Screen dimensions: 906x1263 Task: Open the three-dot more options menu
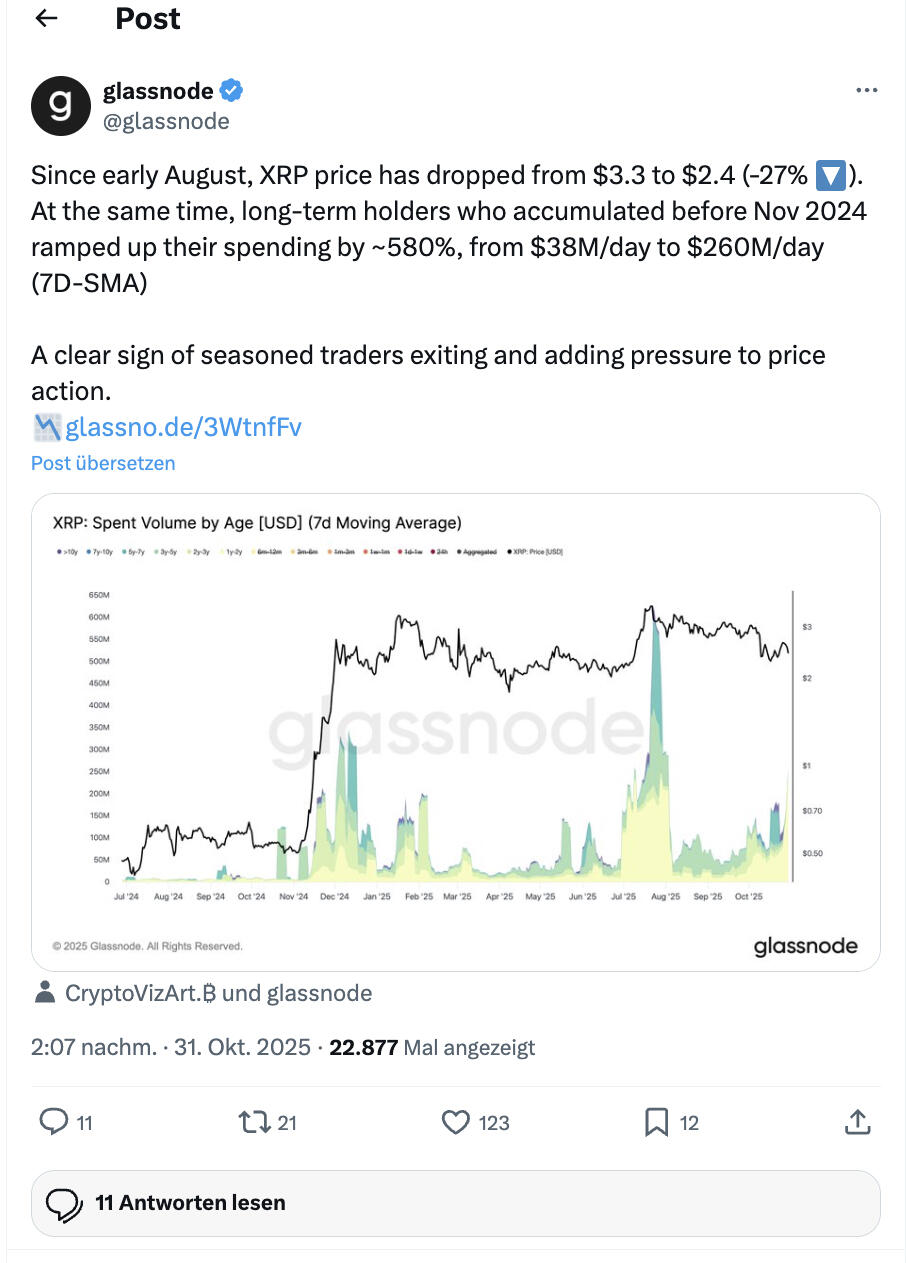coord(866,91)
